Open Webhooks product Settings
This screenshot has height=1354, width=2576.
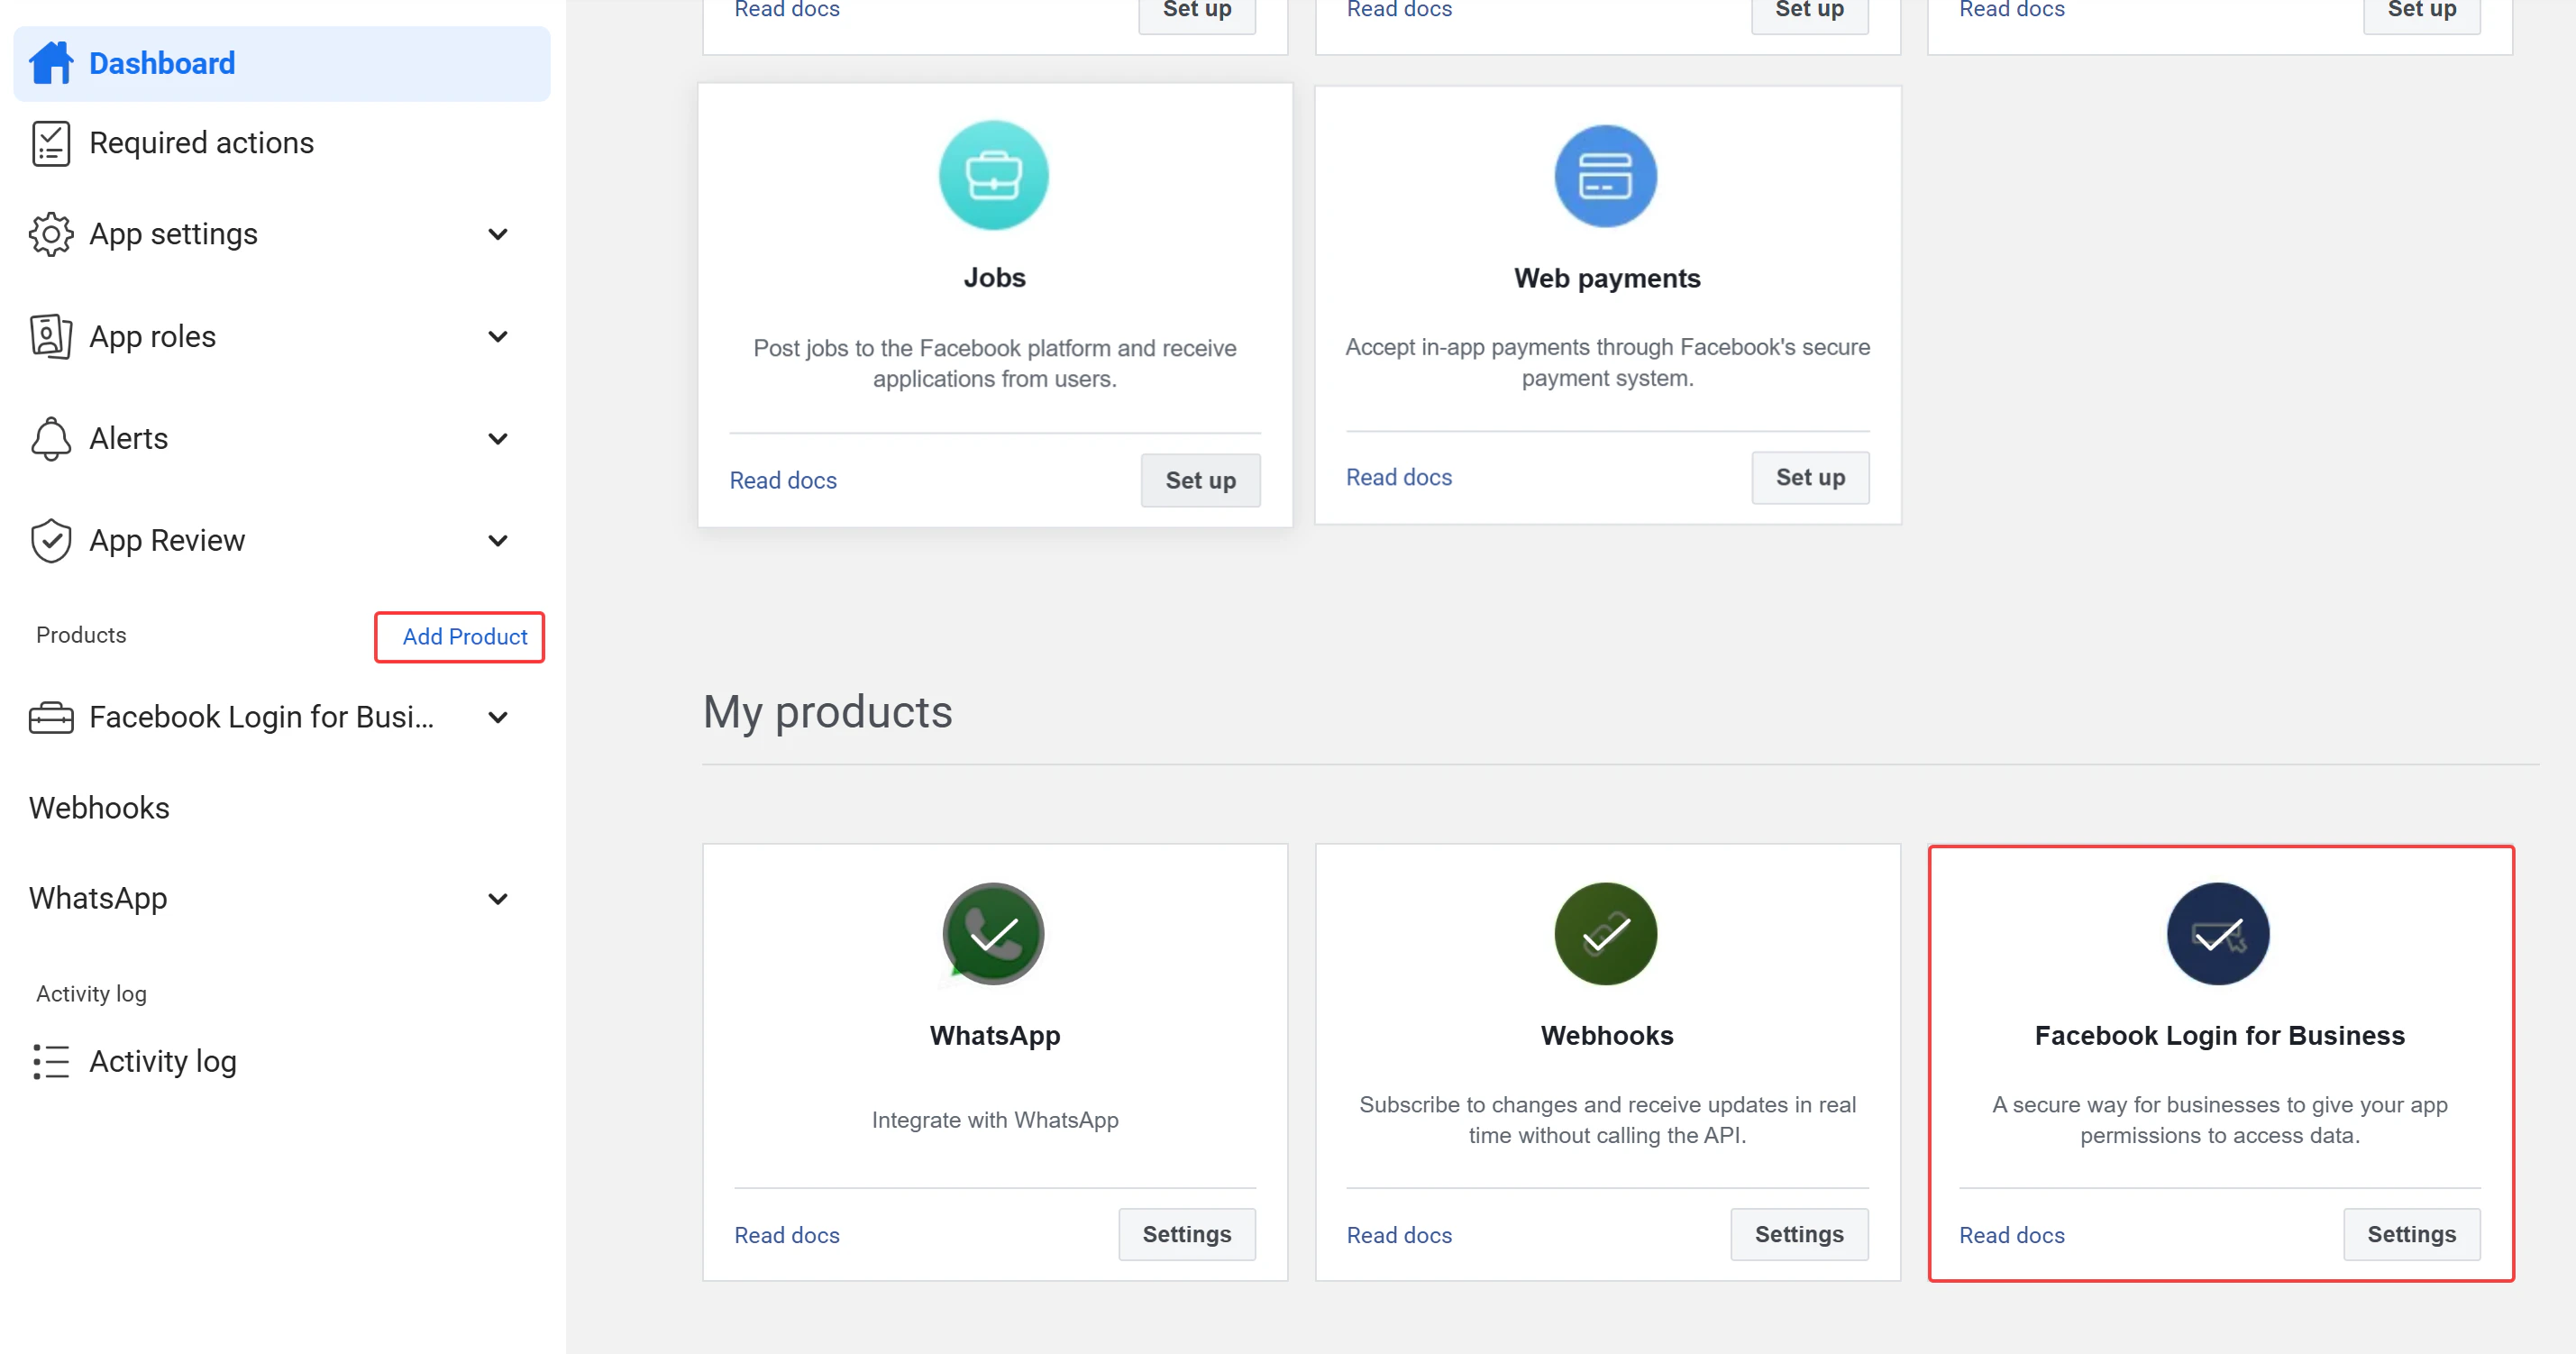click(1799, 1234)
